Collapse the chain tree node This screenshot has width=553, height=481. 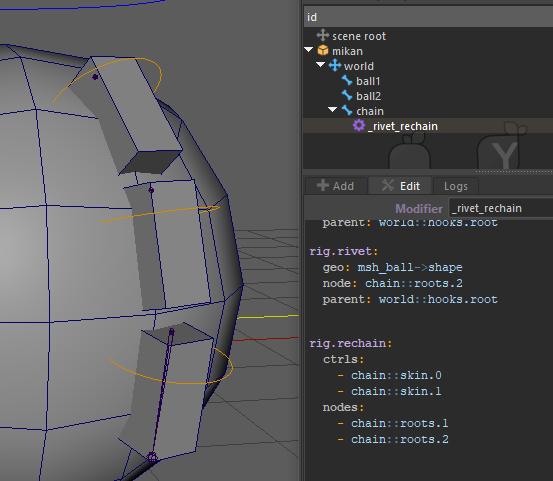click(333, 110)
